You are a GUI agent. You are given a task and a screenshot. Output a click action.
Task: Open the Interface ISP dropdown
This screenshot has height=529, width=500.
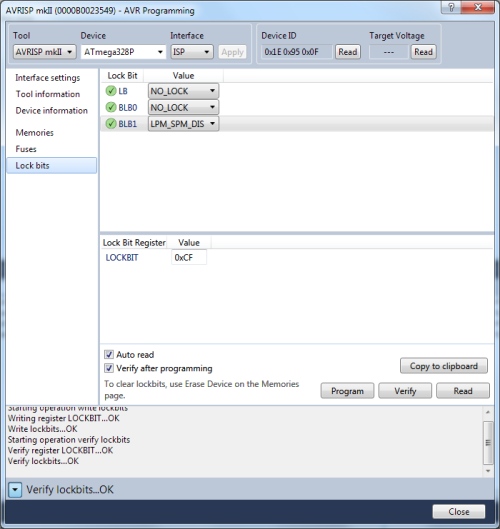pos(192,52)
